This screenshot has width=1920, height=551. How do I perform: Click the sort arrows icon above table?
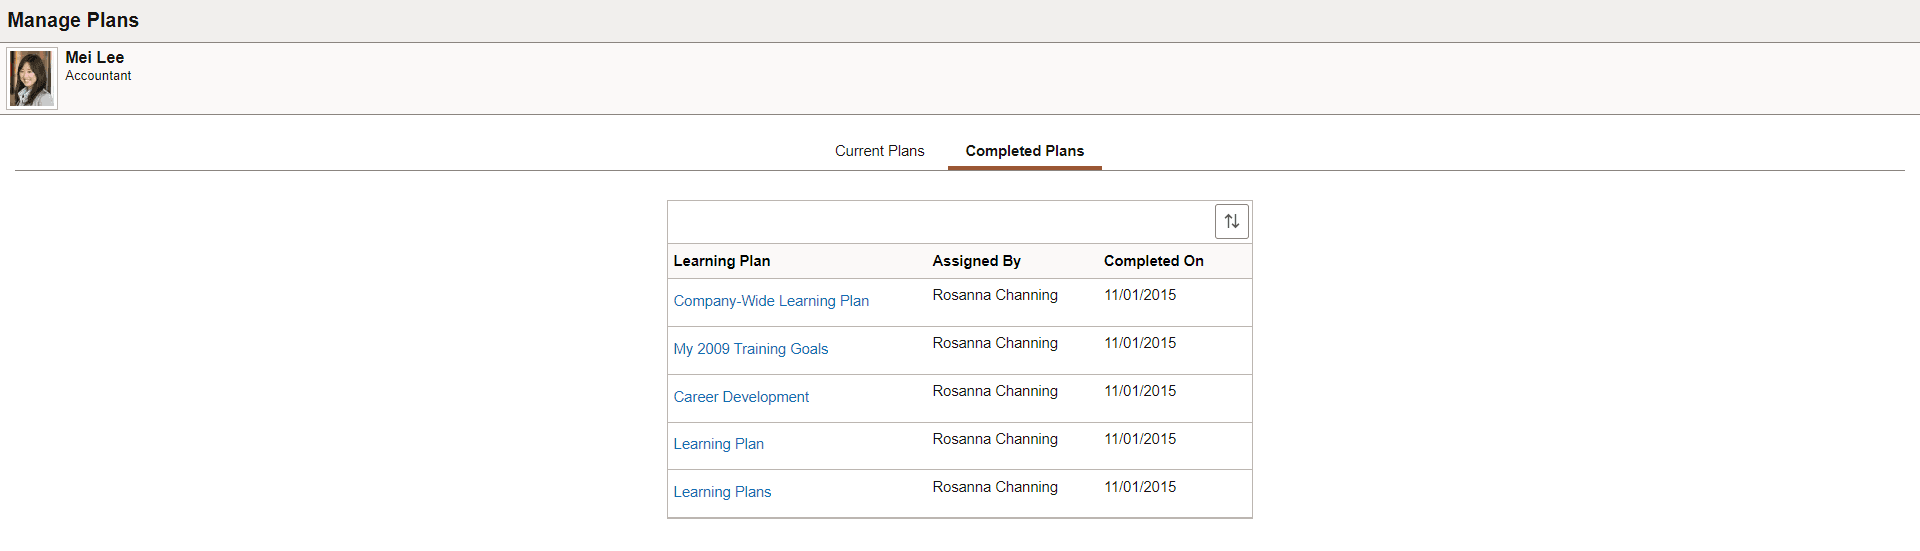pyautogui.click(x=1231, y=221)
